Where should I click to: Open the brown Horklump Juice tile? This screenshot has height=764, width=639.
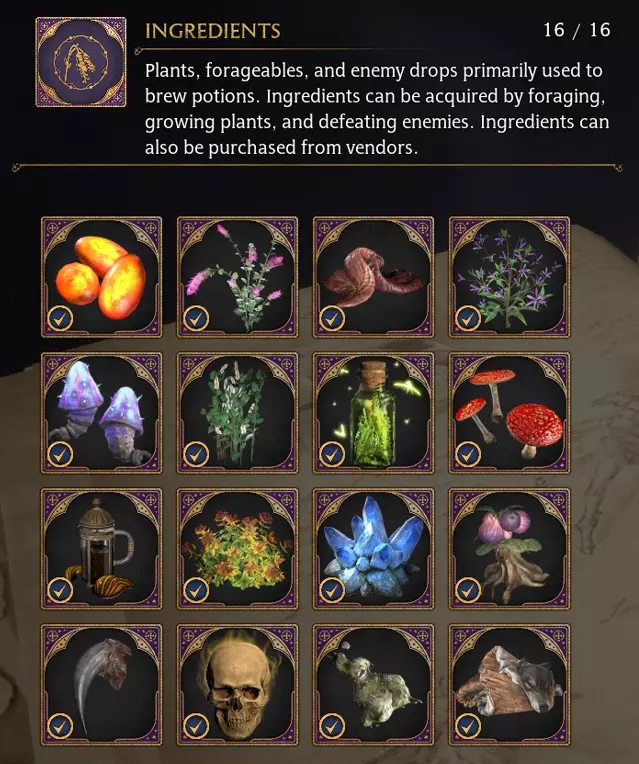(373, 277)
